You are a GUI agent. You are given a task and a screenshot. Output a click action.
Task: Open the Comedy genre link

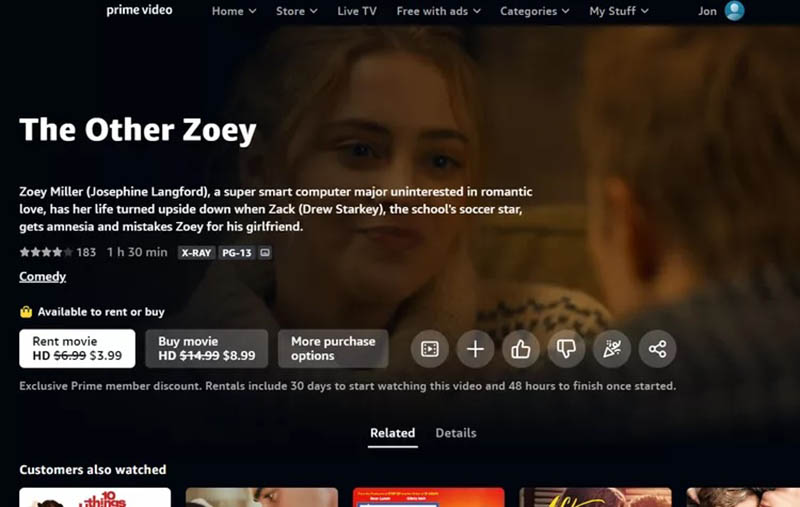[x=42, y=276]
